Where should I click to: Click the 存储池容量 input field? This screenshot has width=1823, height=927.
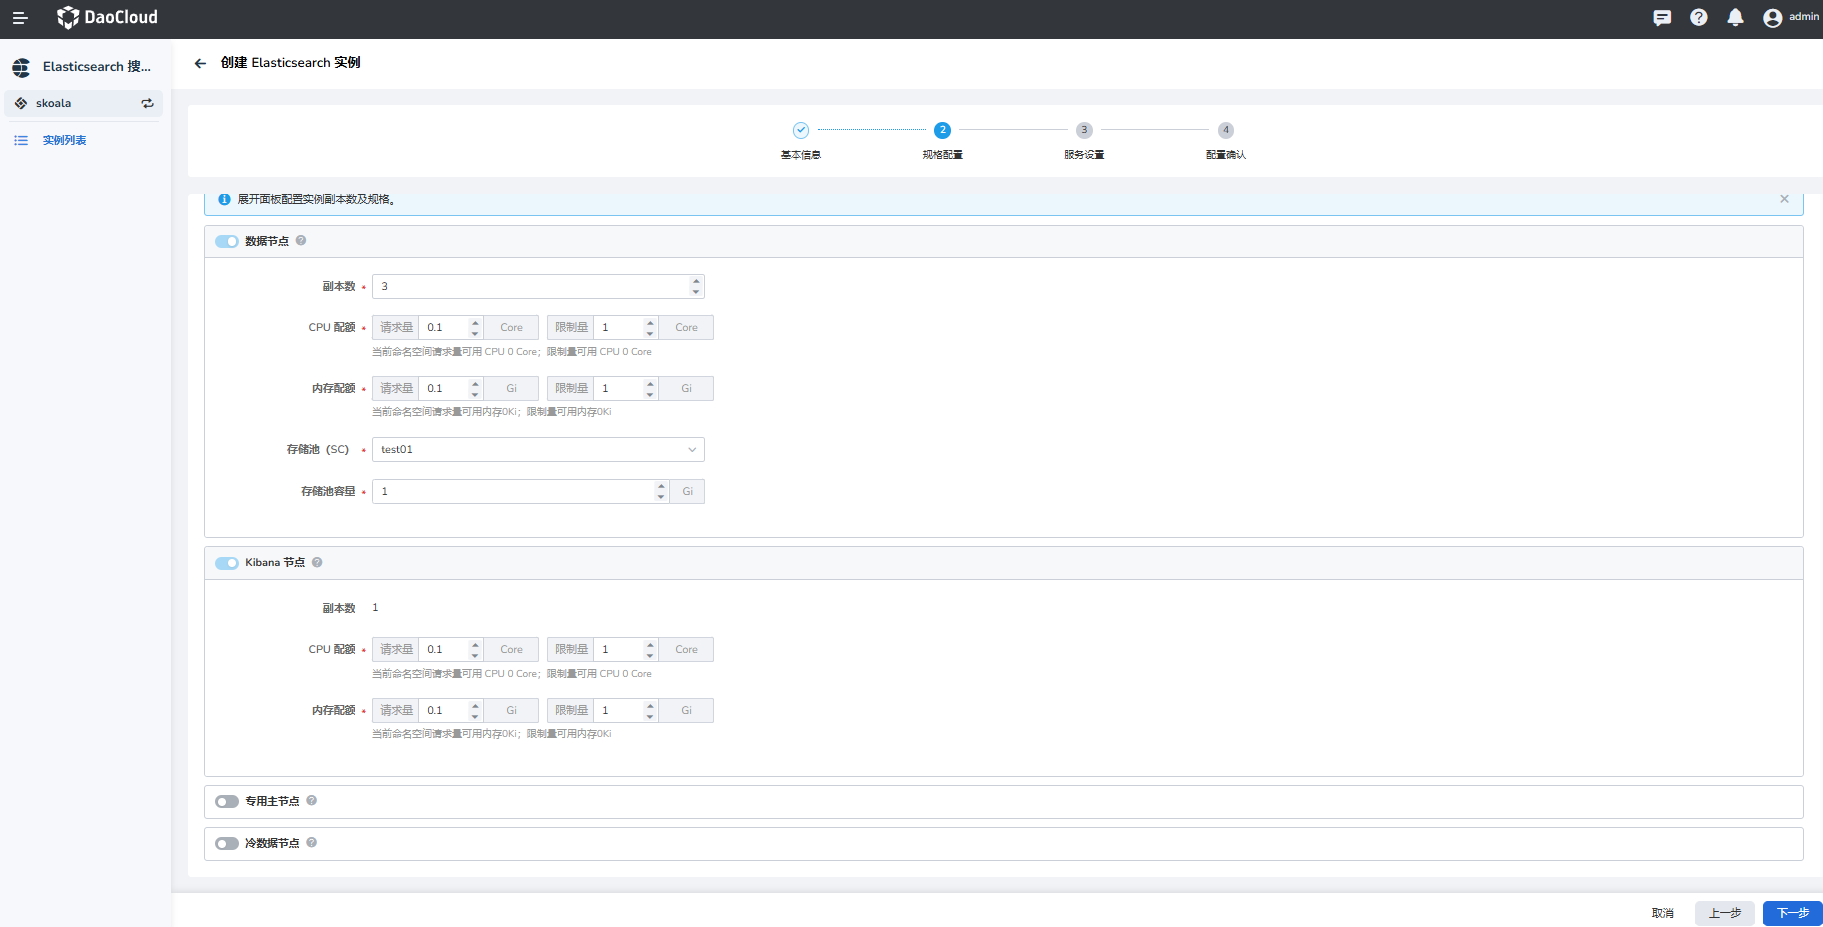pos(514,492)
